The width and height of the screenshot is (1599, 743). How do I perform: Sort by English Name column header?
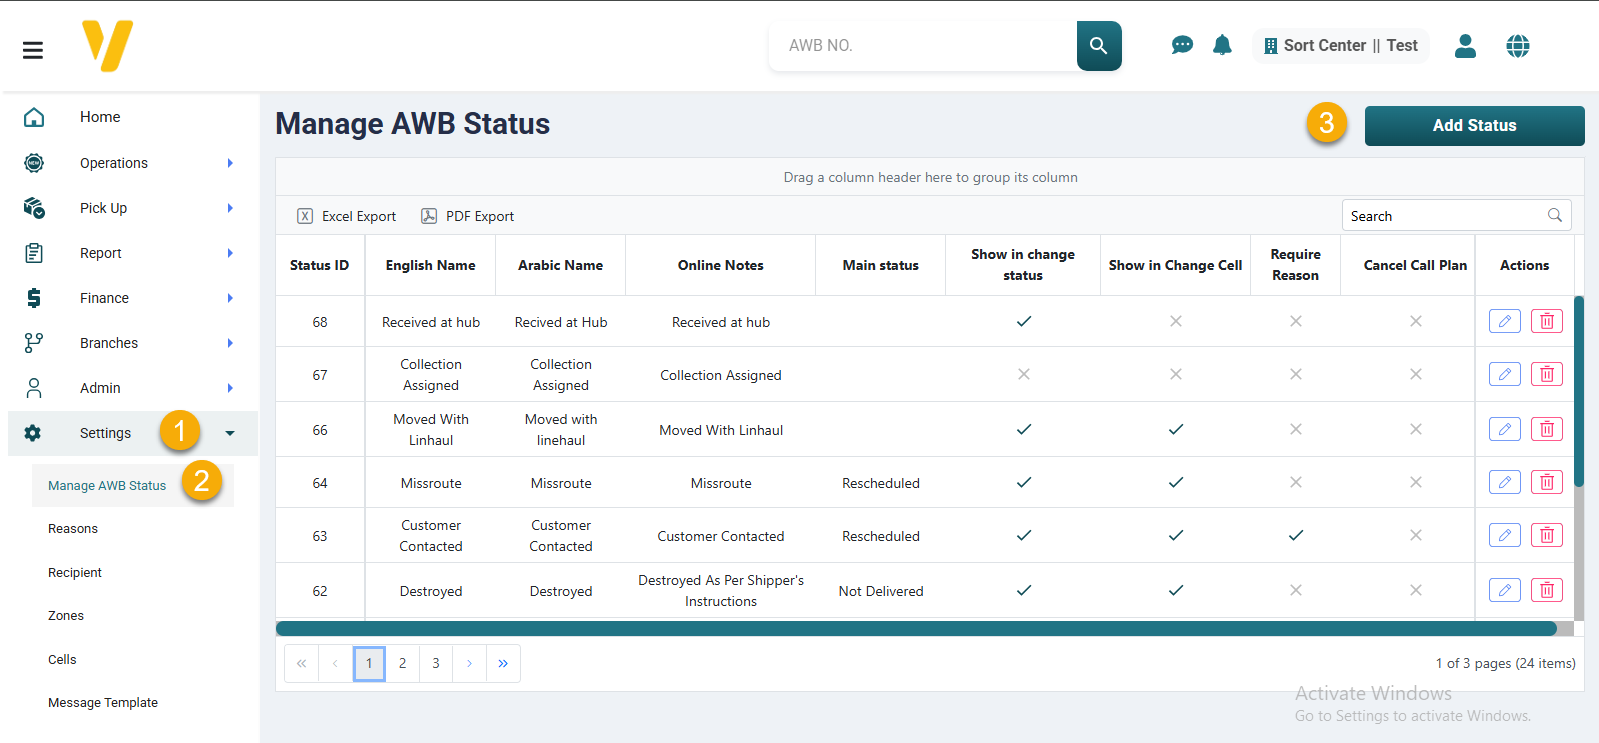click(x=431, y=265)
